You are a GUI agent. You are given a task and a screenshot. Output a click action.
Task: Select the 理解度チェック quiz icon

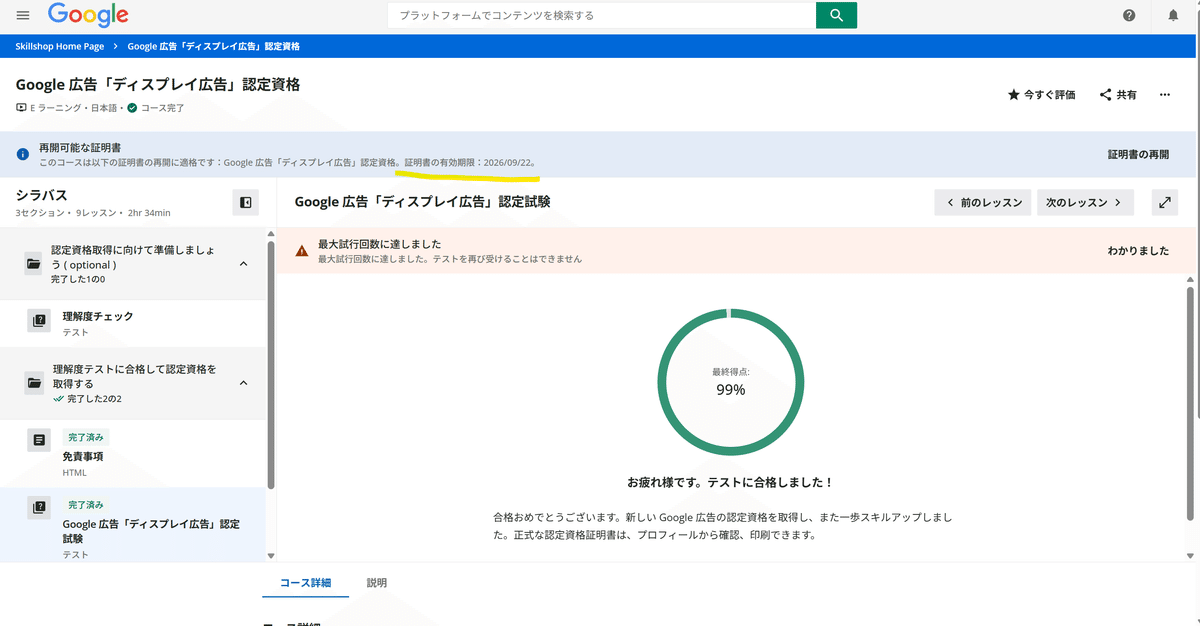click(38, 321)
